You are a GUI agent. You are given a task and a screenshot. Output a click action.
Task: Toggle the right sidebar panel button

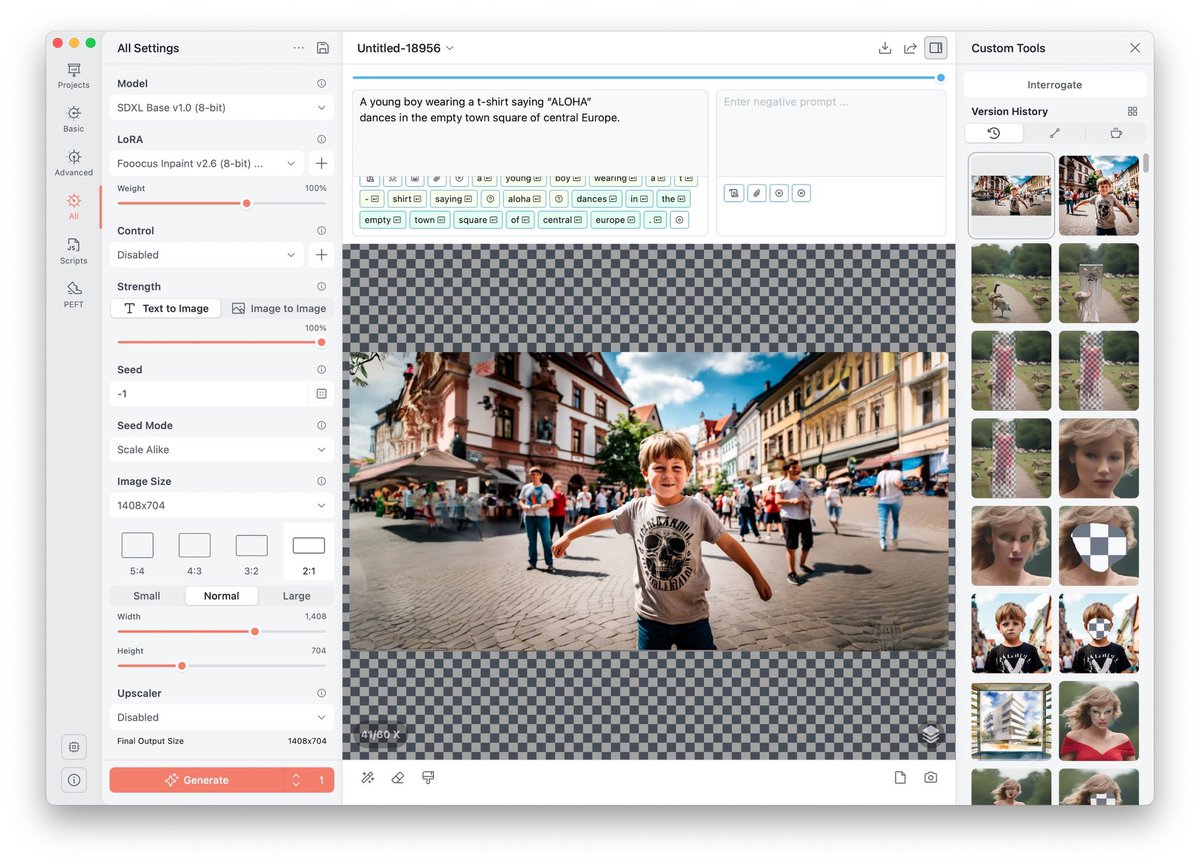click(936, 48)
